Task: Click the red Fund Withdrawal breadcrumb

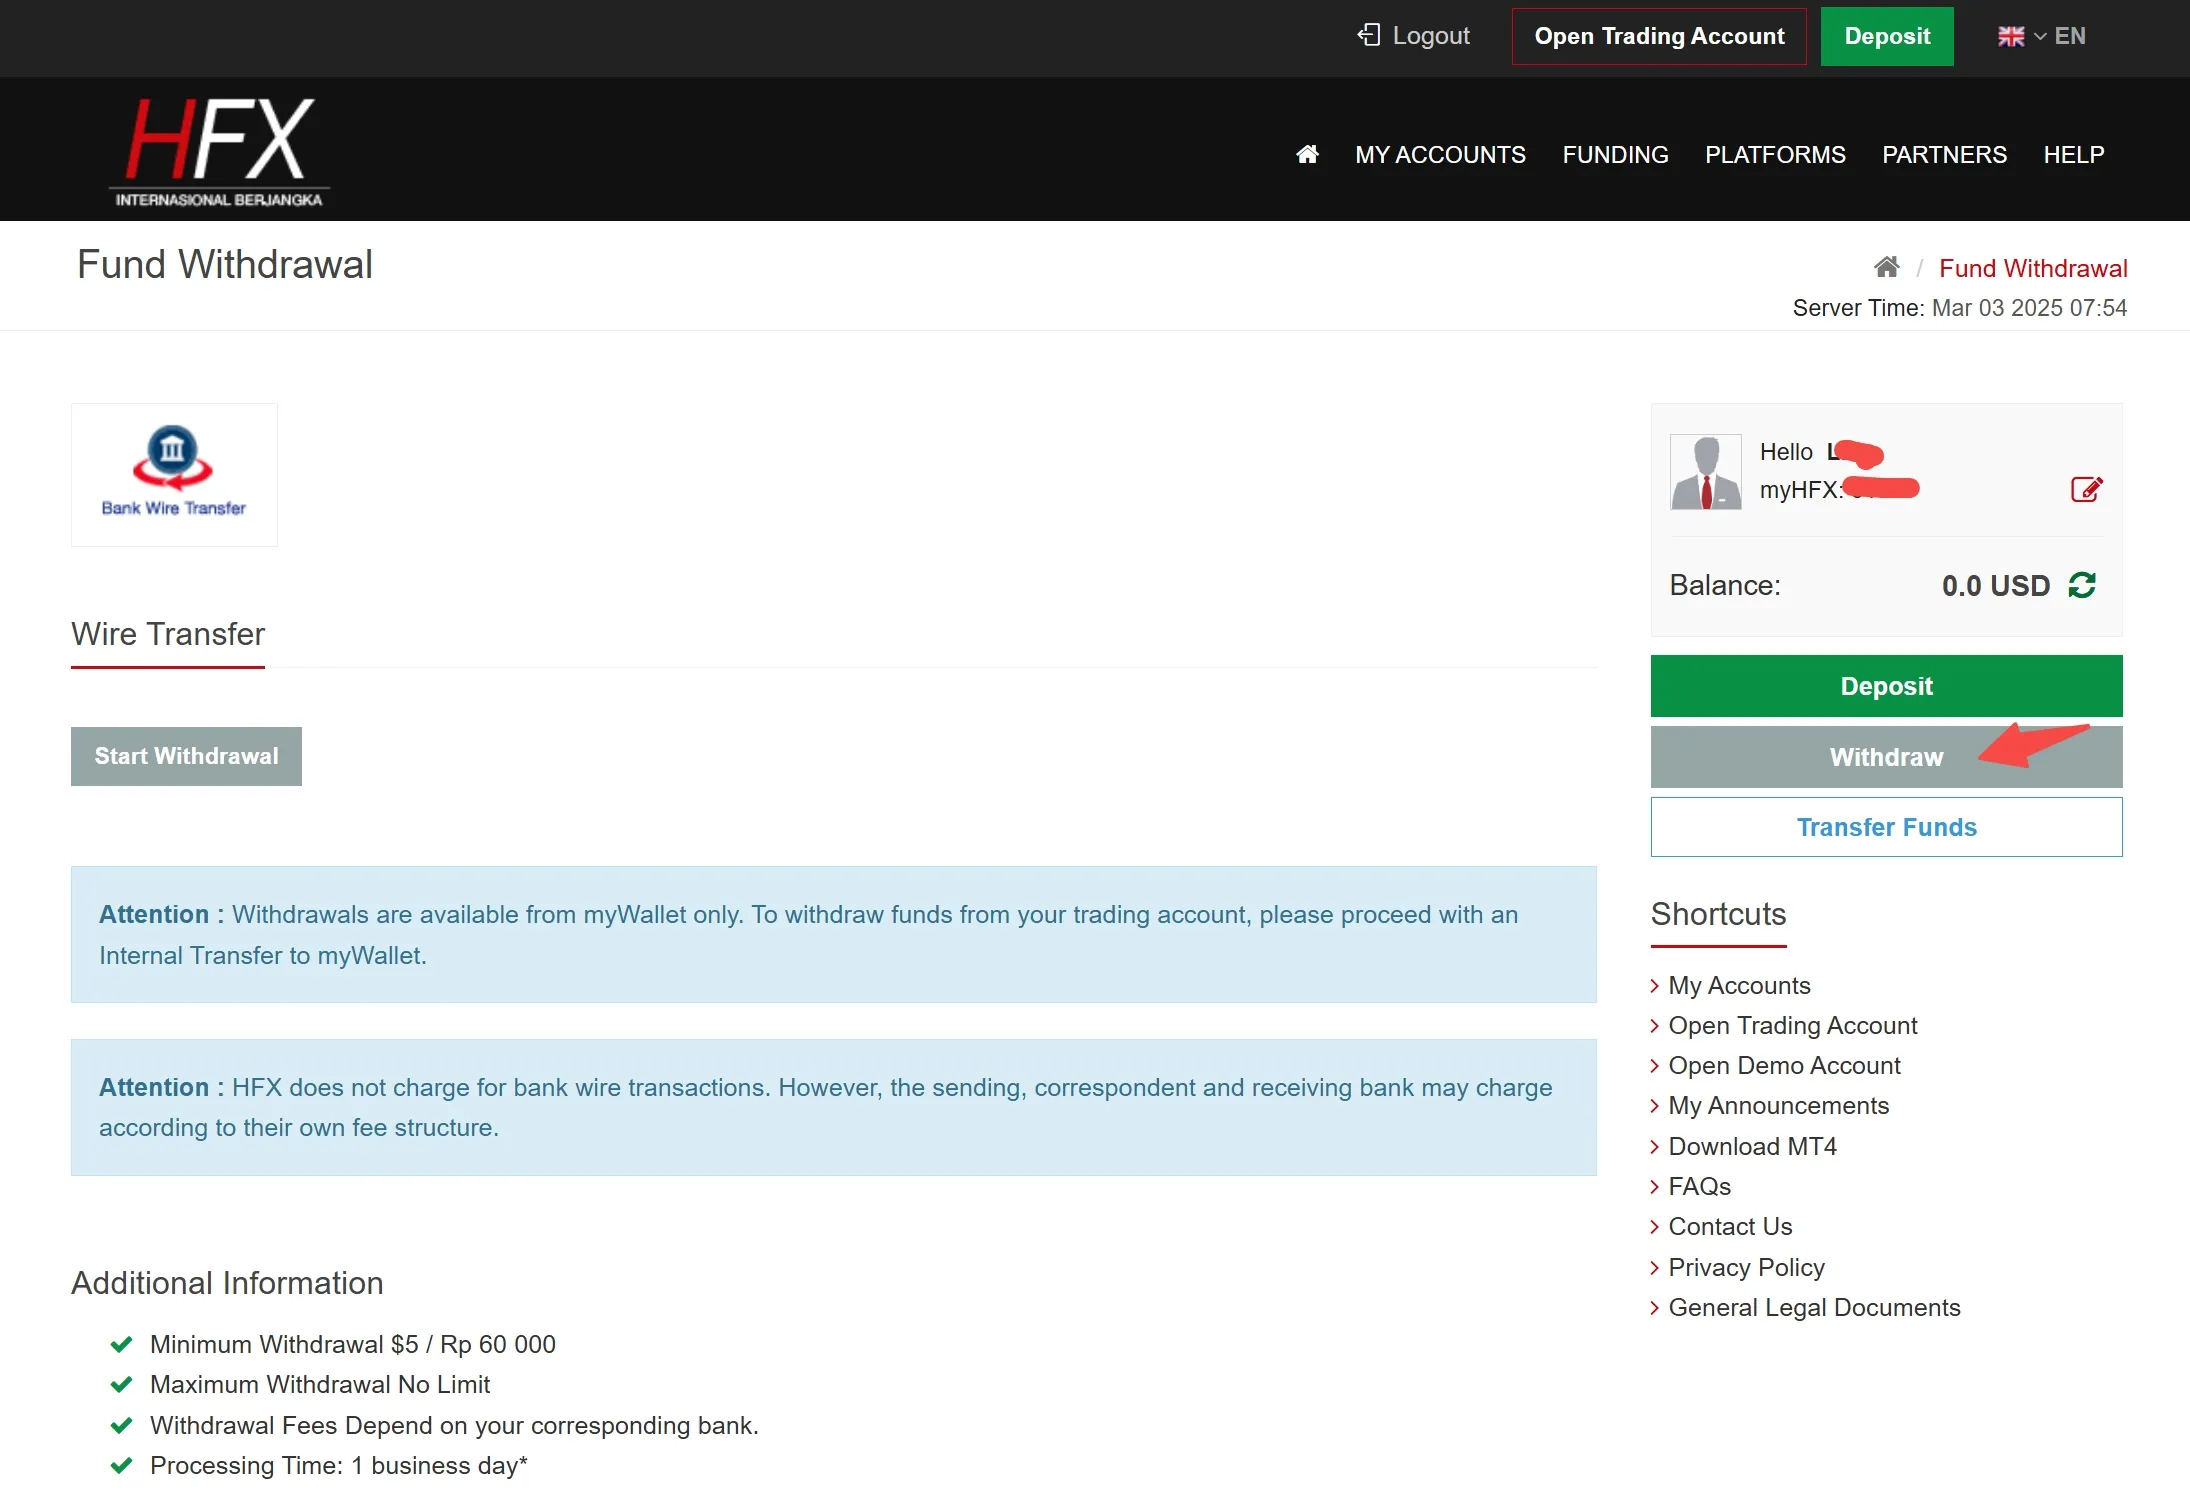Action: click(2033, 268)
